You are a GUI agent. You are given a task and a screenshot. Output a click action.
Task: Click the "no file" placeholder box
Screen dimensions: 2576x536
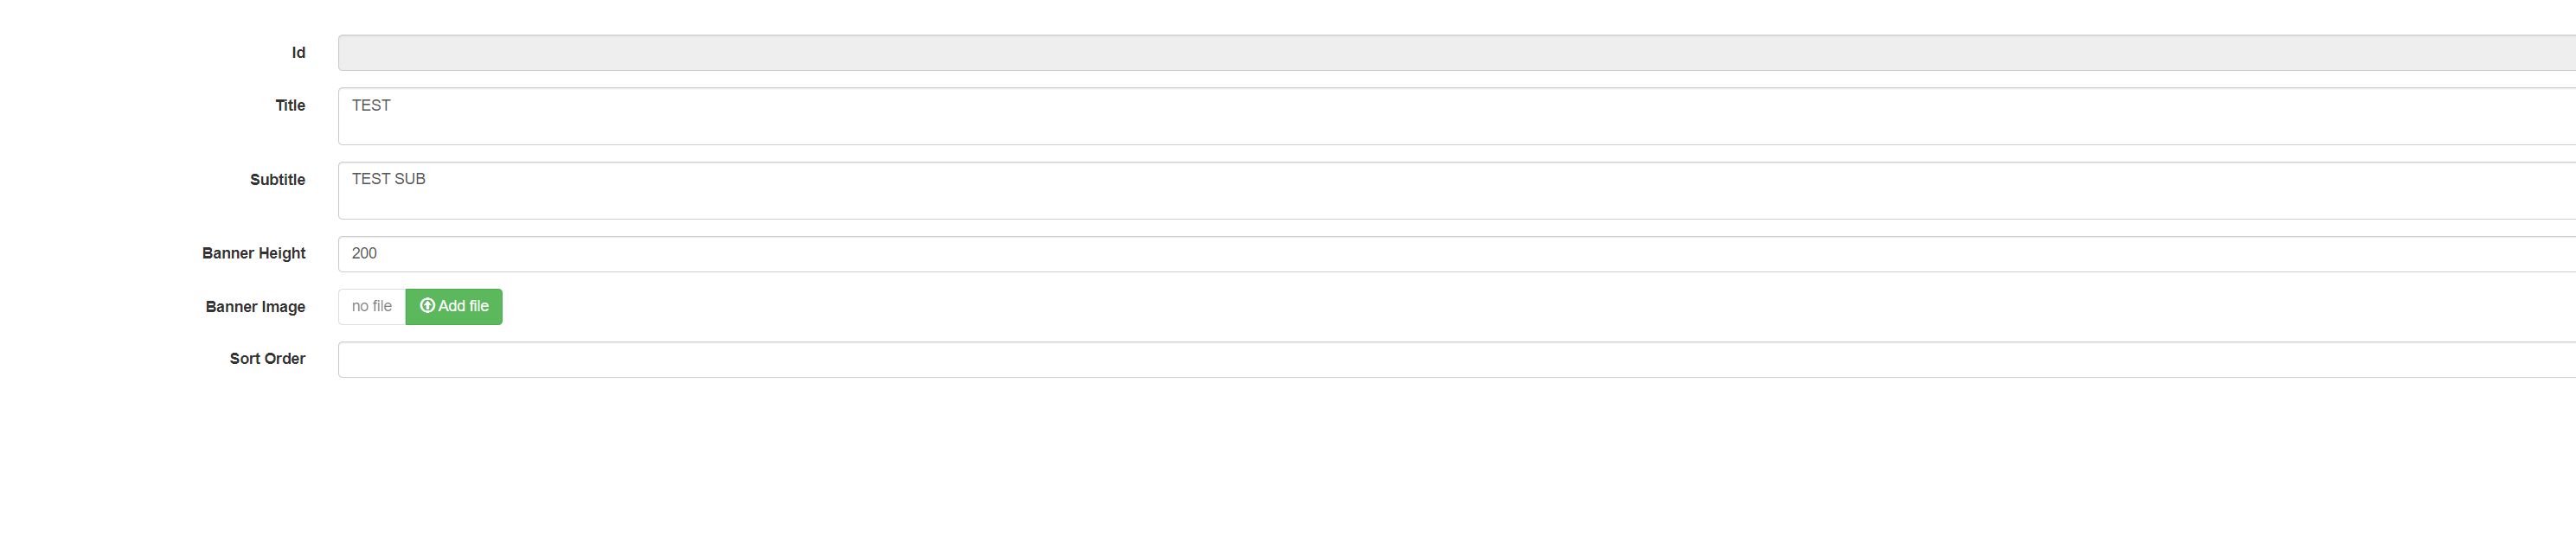371,307
